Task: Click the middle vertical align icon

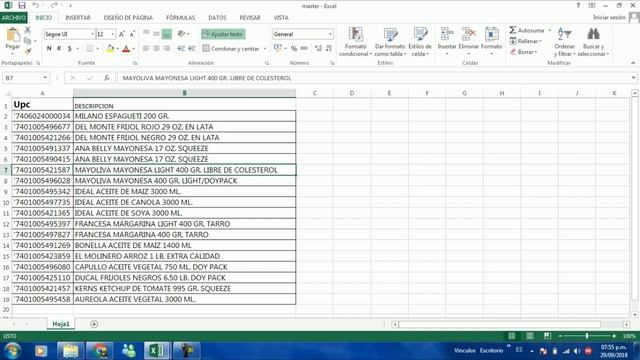Action: (156, 34)
